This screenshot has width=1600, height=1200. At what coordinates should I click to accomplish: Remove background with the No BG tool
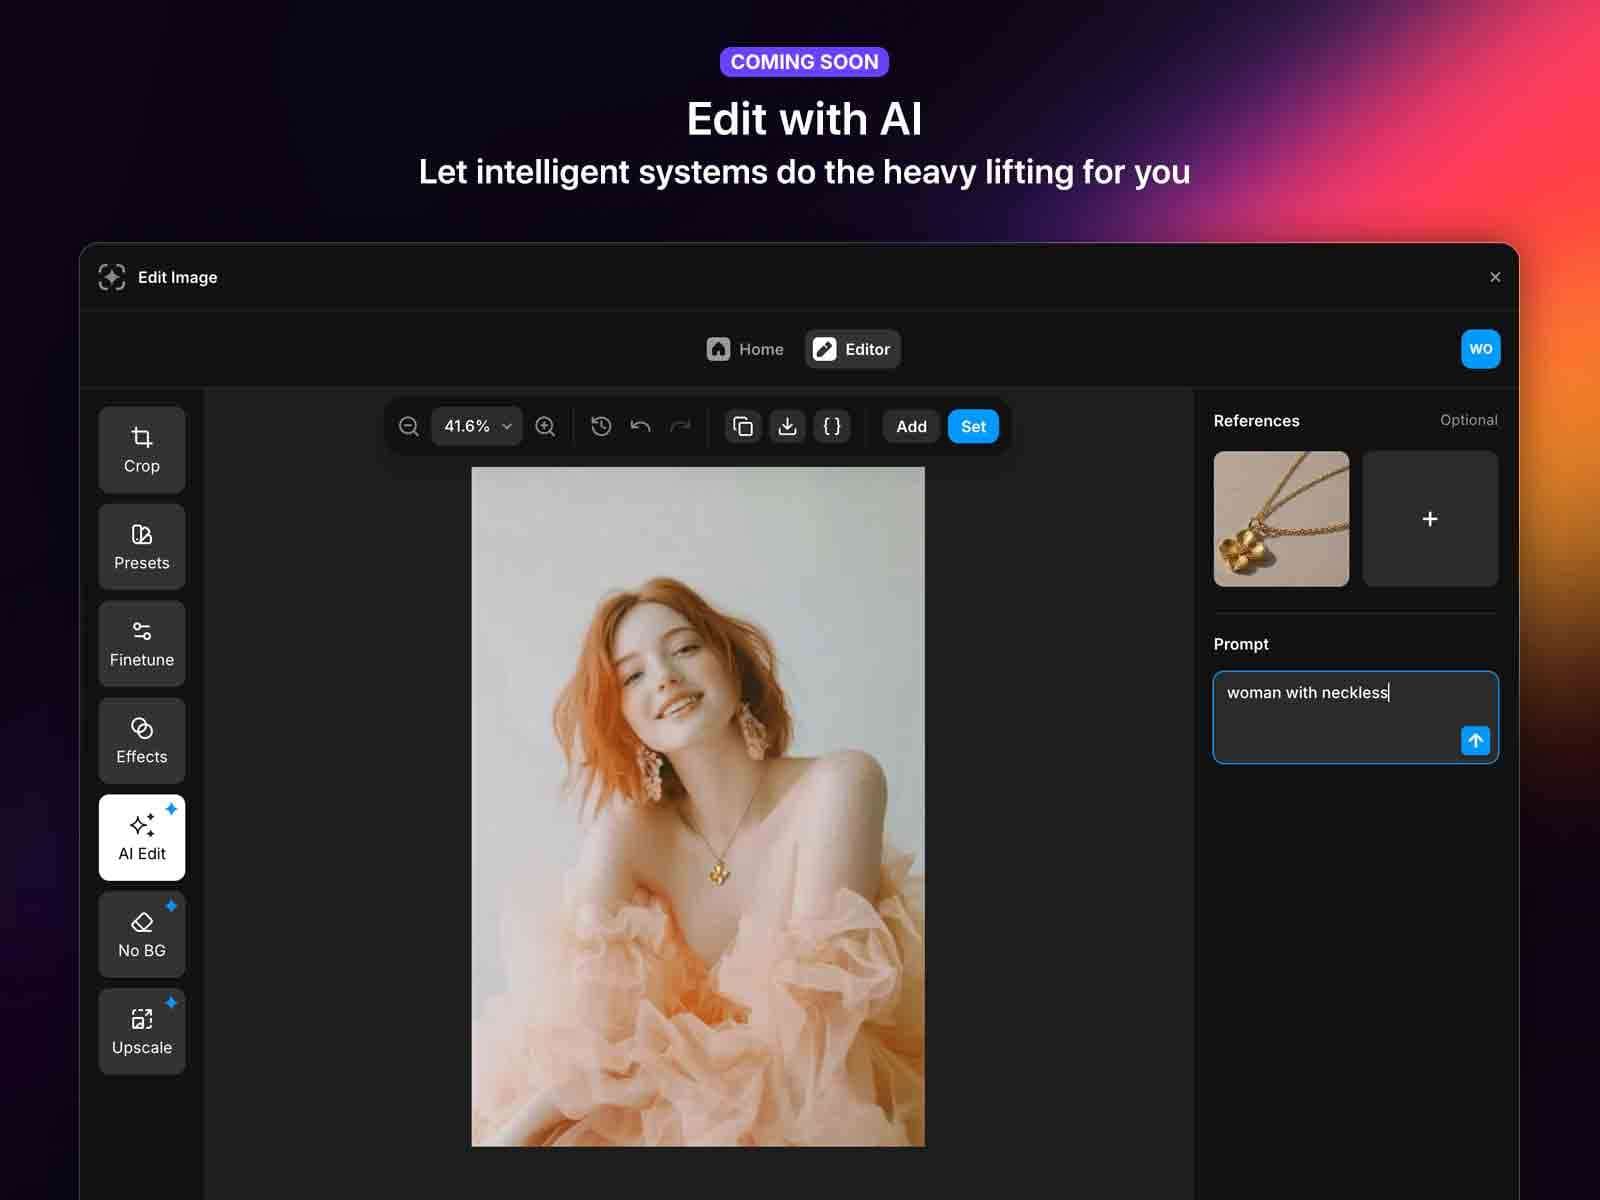point(141,934)
